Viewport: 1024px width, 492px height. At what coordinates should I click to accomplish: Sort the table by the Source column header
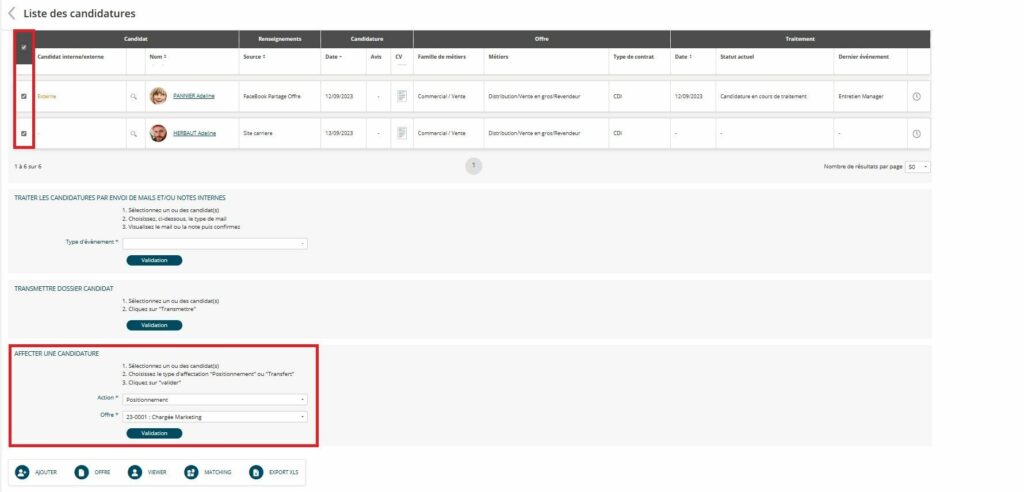pyautogui.click(x=254, y=57)
